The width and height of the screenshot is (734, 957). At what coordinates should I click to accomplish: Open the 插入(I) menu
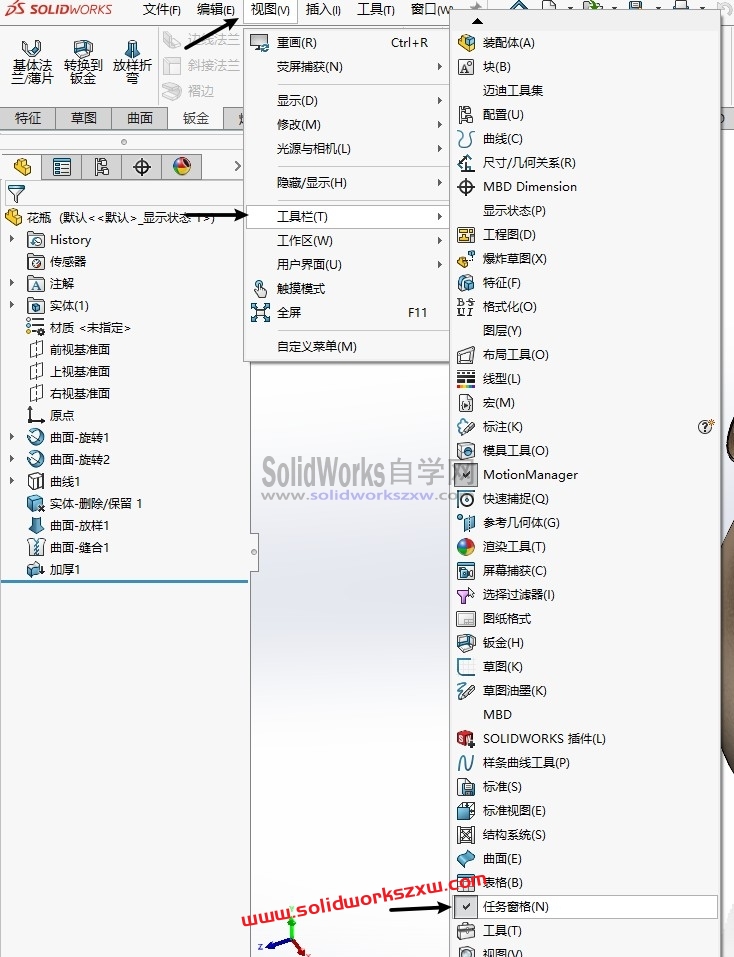tap(323, 10)
